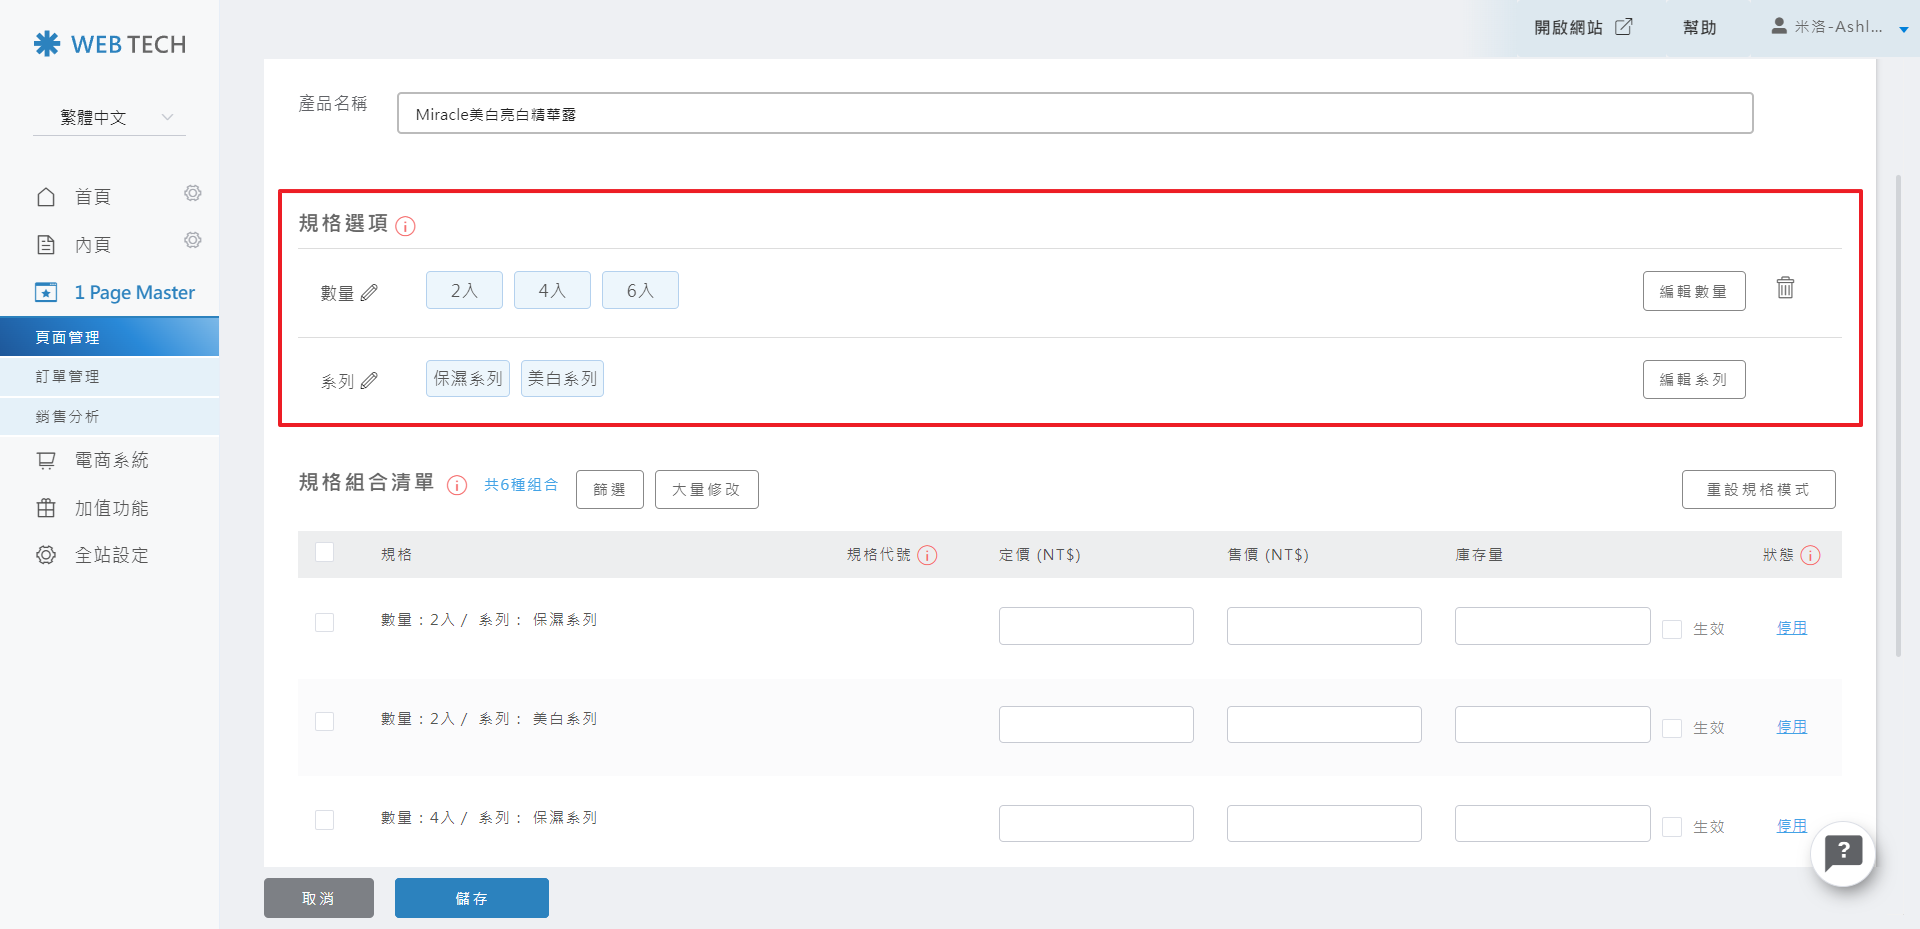
Task: Click the trash icon for 數量 spec
Action: [1785, 288]
